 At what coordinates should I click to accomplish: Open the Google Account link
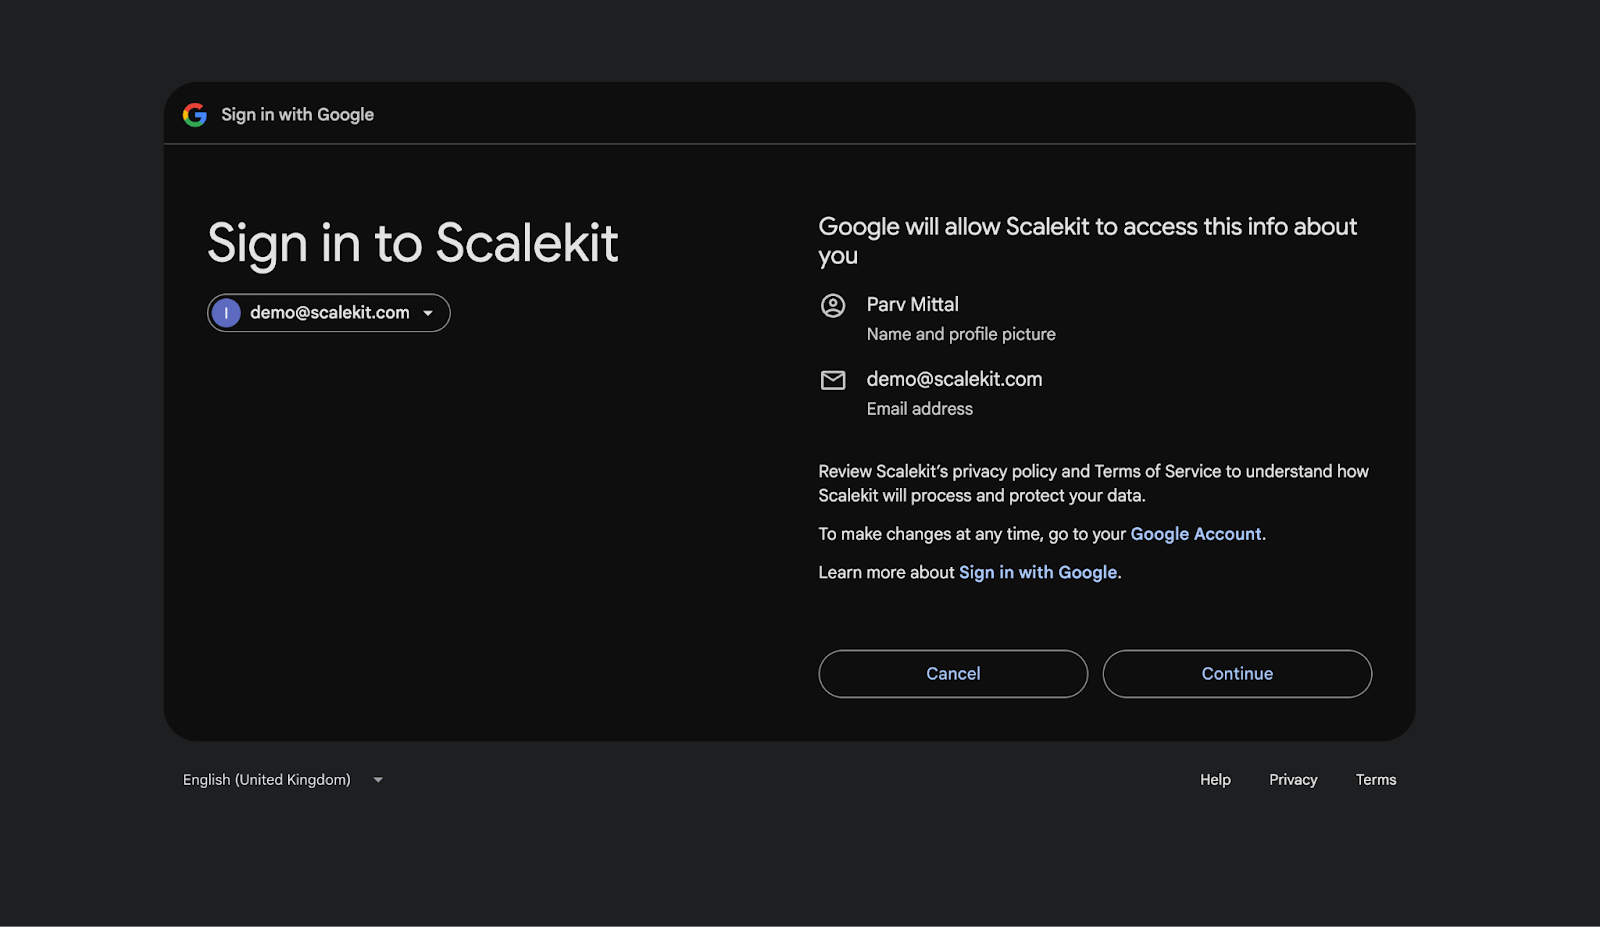point(1196,533)
